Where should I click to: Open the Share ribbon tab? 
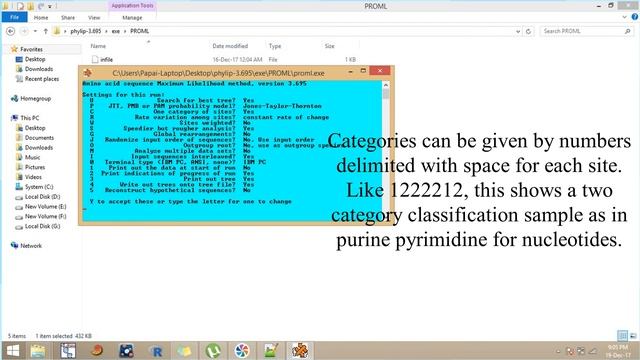(68, 18)
